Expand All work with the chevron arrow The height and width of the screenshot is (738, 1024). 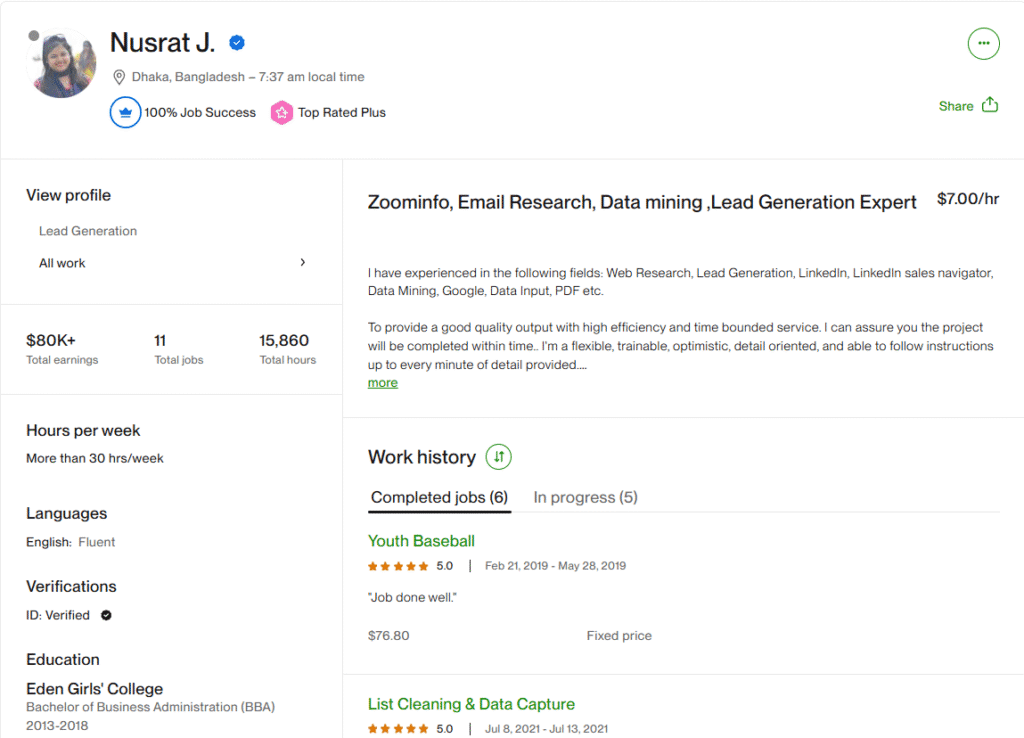pyautogui.click(x=302, y=262)
